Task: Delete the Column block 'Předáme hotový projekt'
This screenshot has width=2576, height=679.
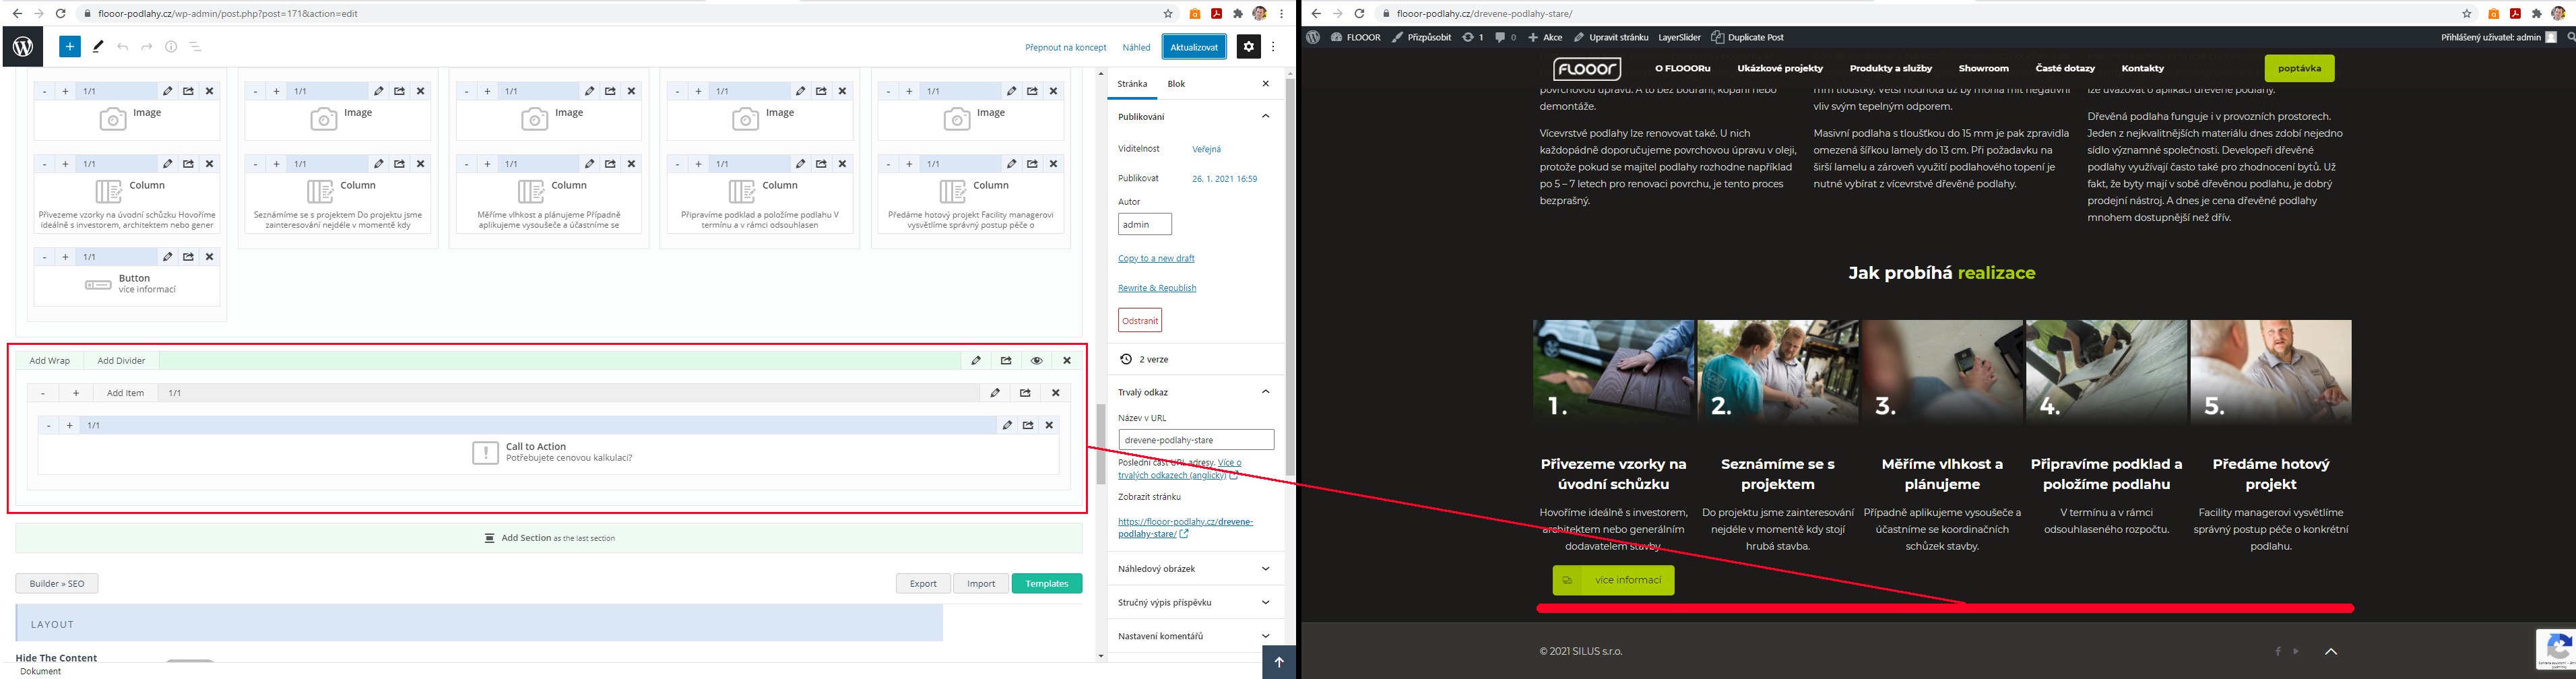Action: pyautogui.click(x=1054, y=164)
